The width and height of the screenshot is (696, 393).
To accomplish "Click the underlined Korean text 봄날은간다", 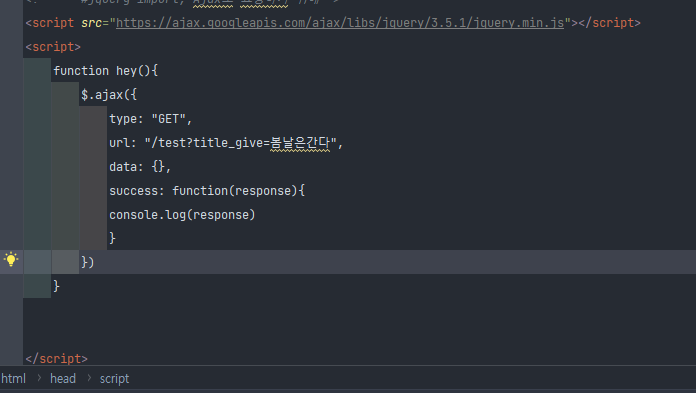I will click(300, 143).
